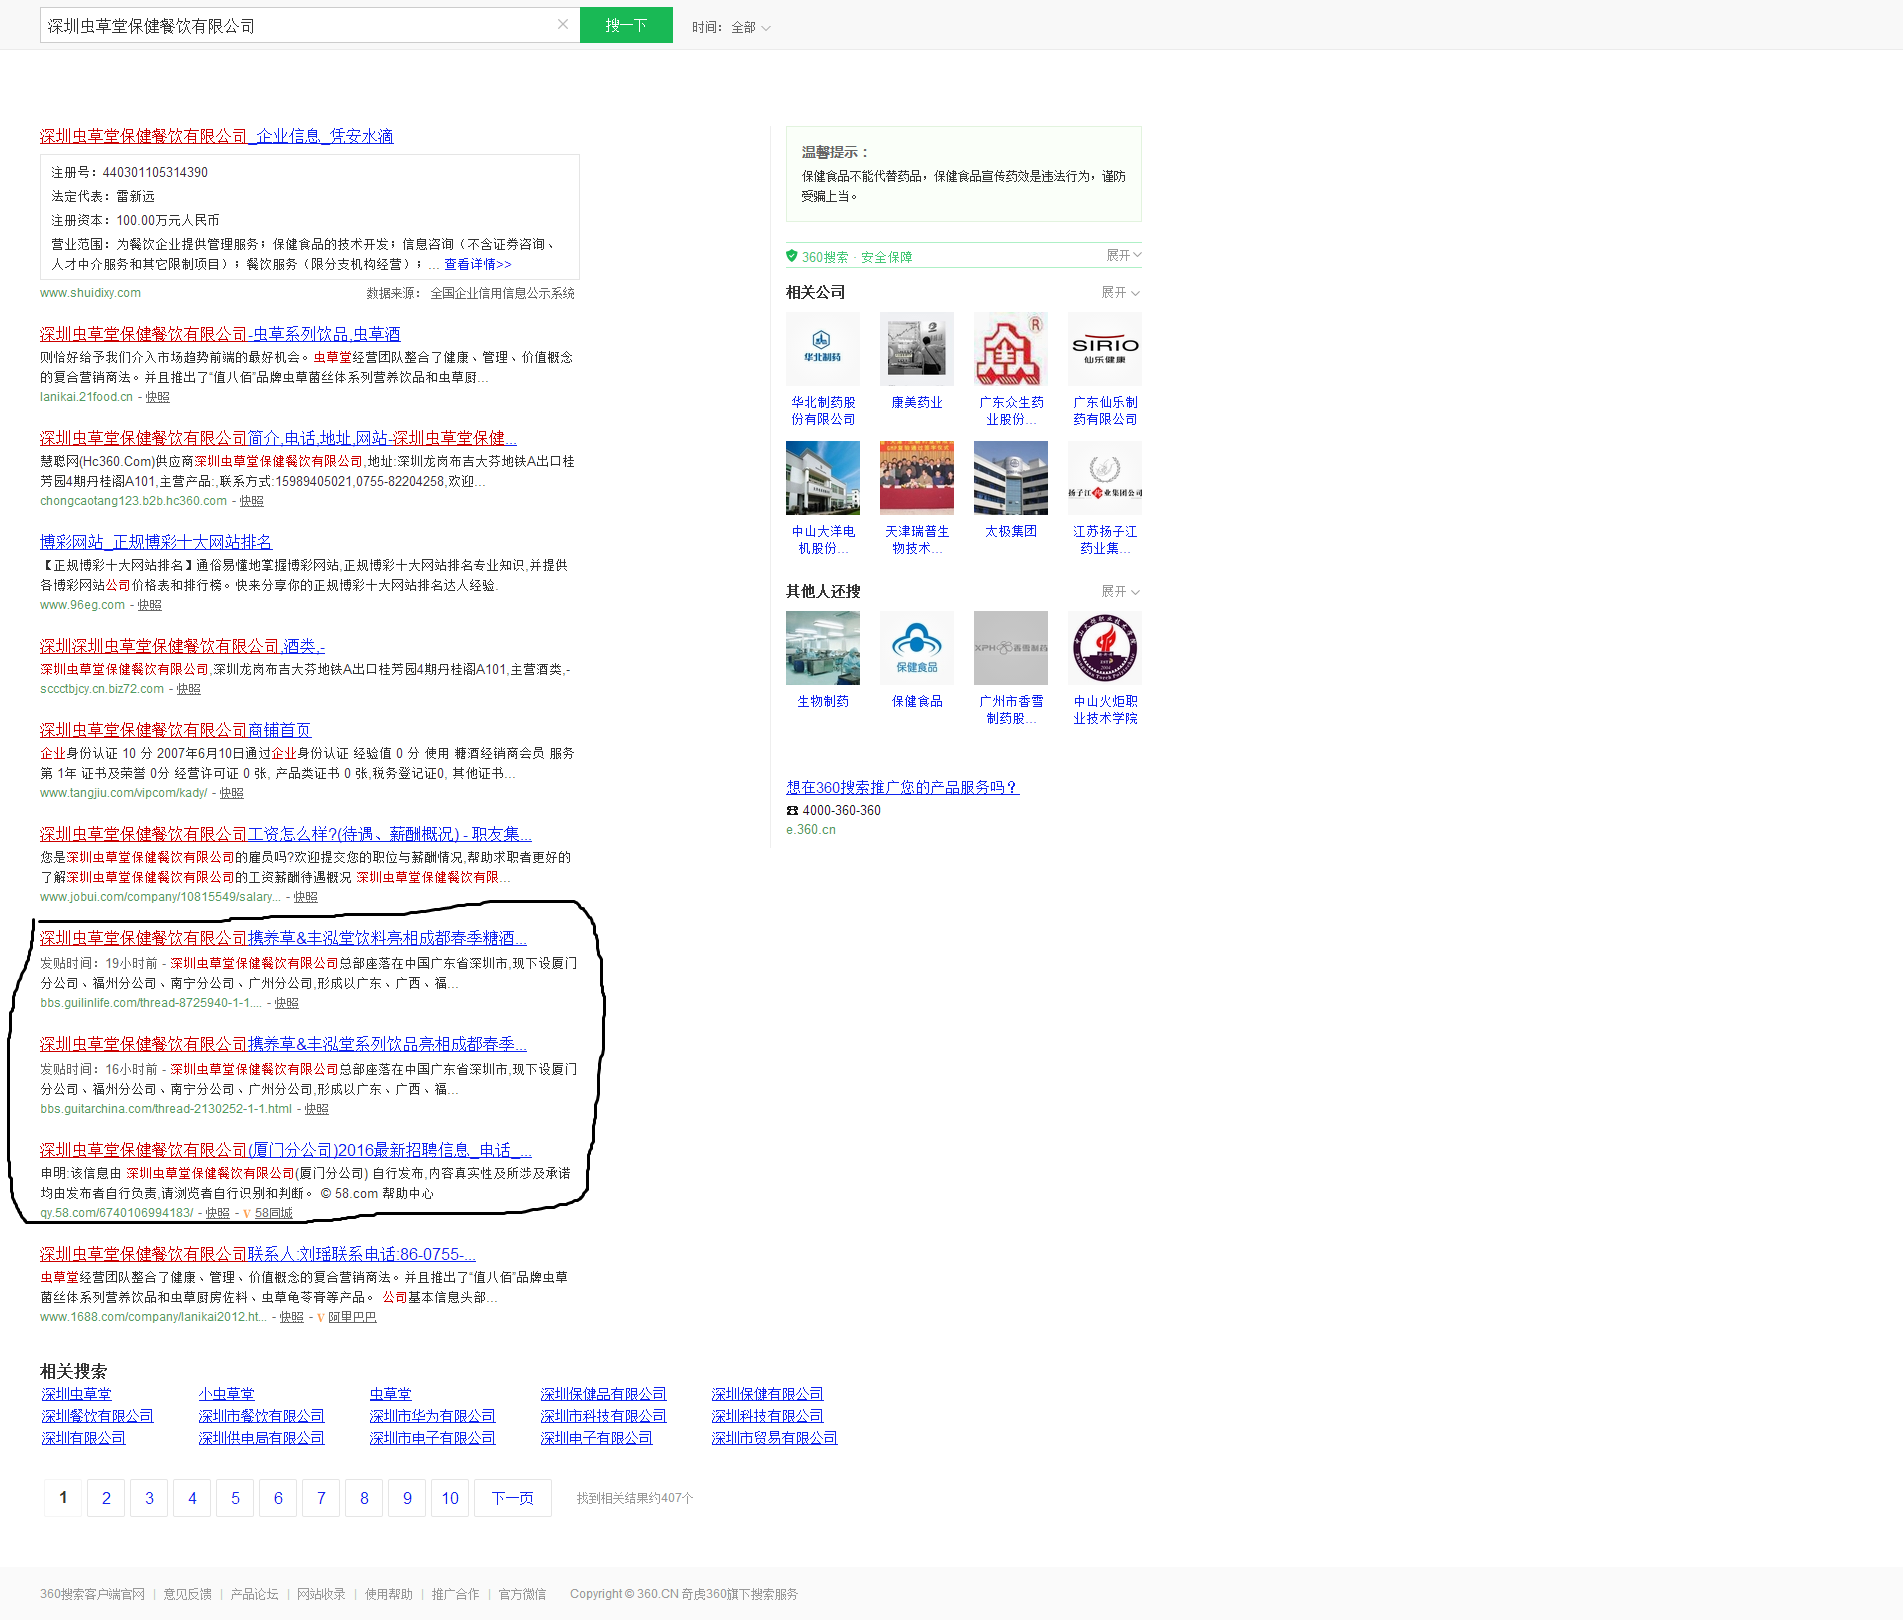Go to results page 10
The image size is (1903, 1620).
click(450, 1498)
